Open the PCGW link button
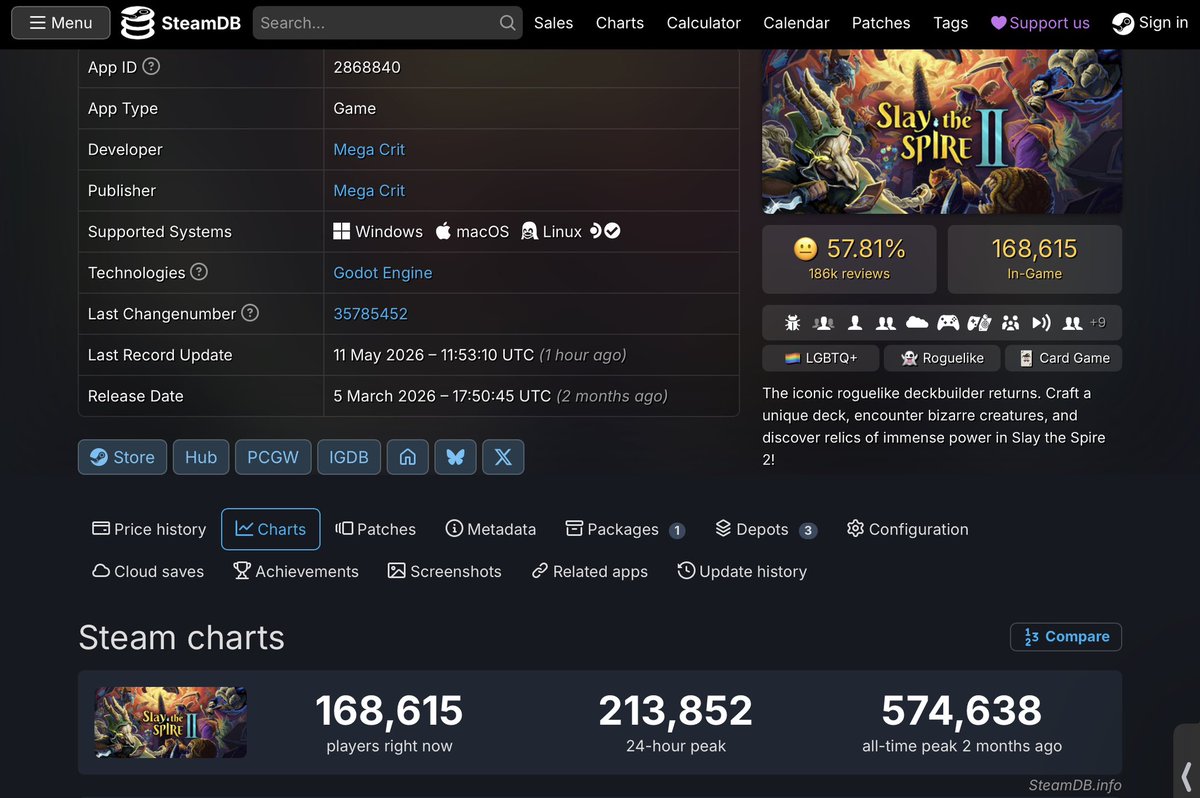Image resolution: width=1200 pixels, height=798 pixels. pyautogui.click(x=273, y=457)
